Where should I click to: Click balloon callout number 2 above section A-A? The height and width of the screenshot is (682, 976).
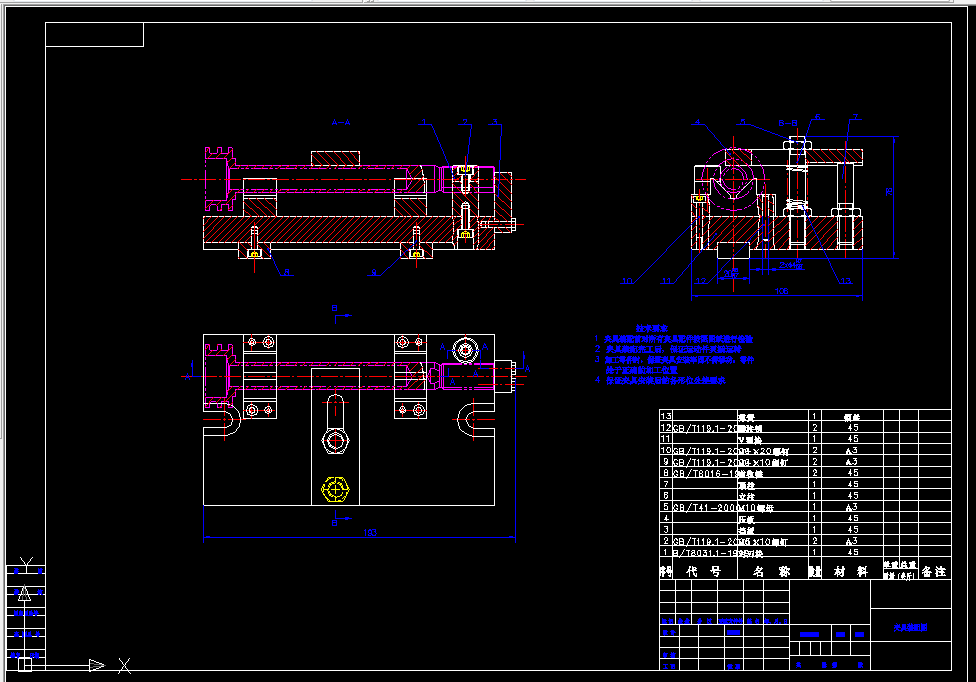click(x=465, y=123)
